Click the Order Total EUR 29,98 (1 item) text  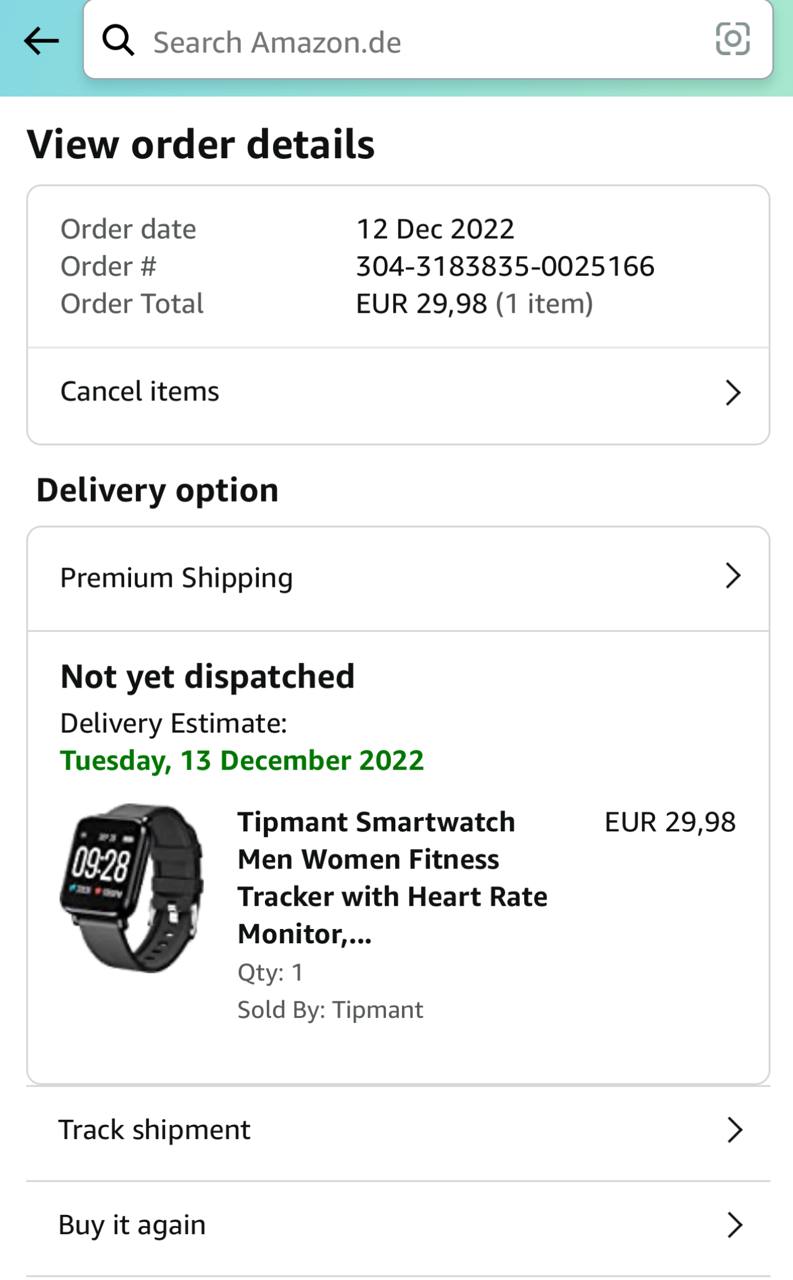coord(474,304)
